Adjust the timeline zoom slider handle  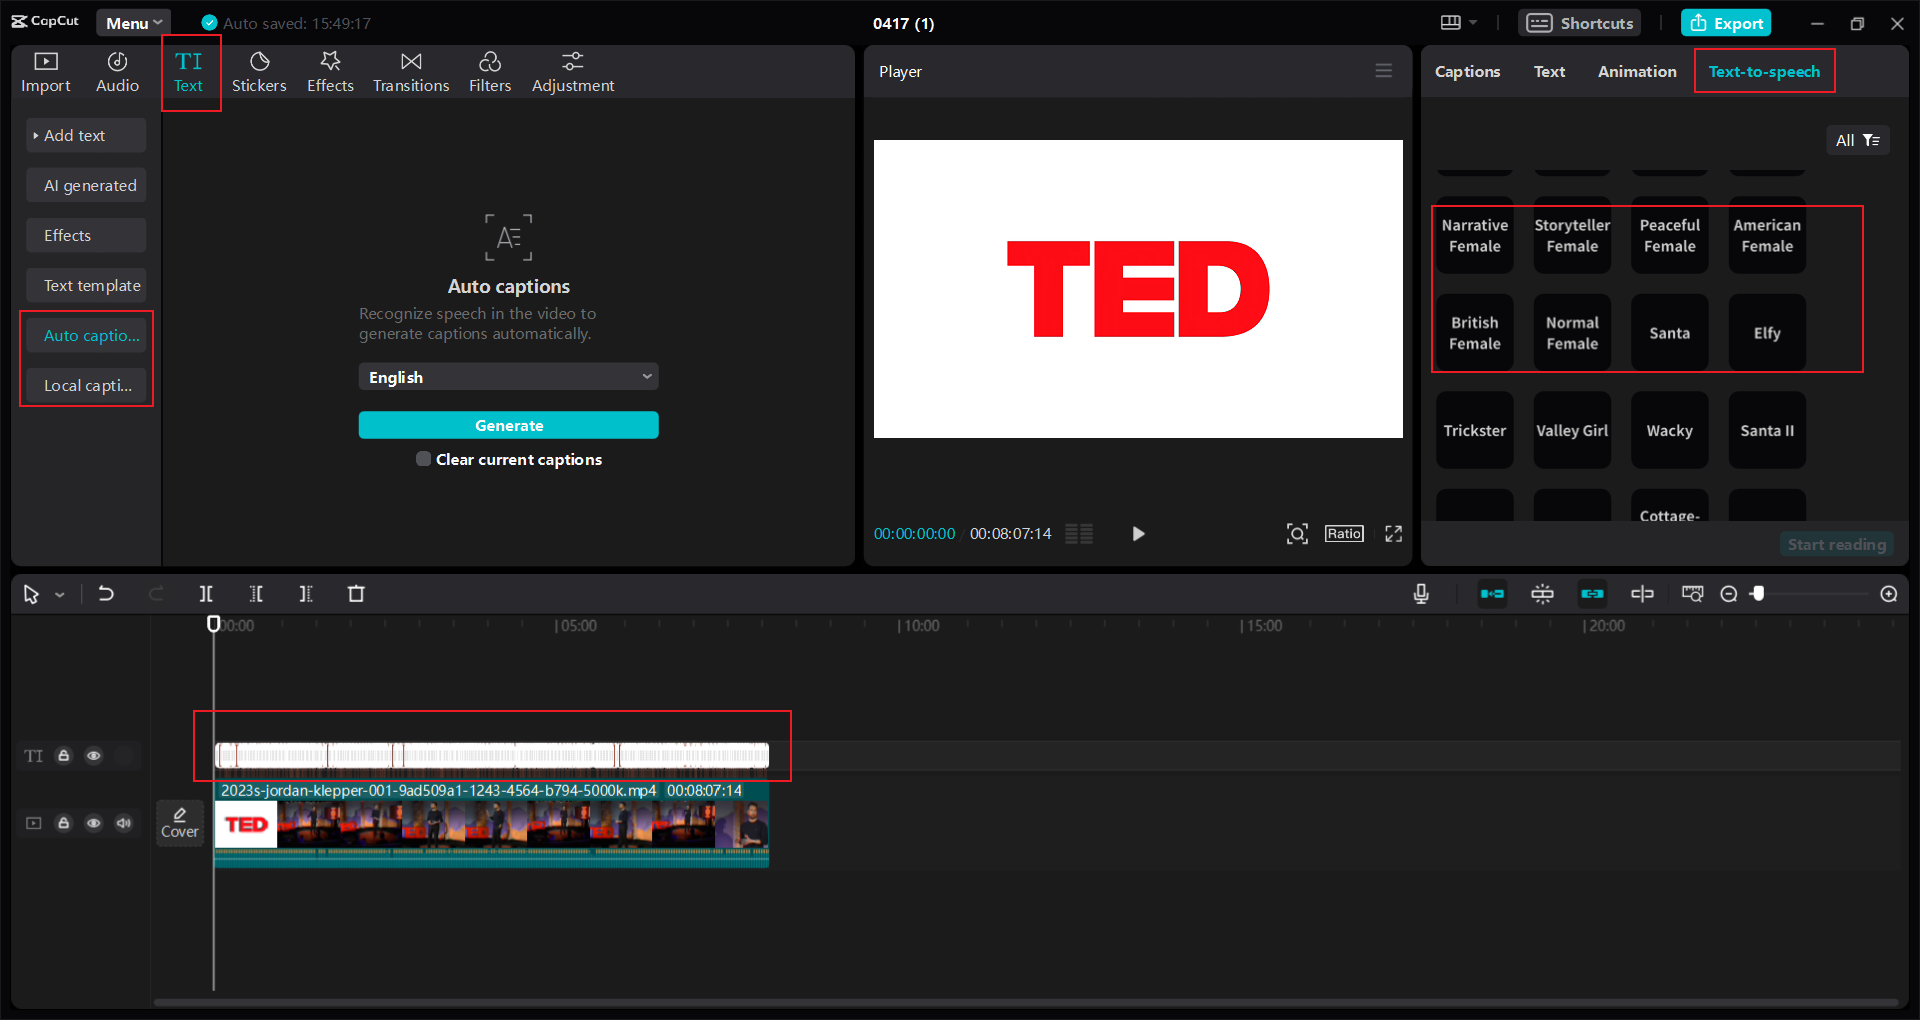click(1758, 594)
